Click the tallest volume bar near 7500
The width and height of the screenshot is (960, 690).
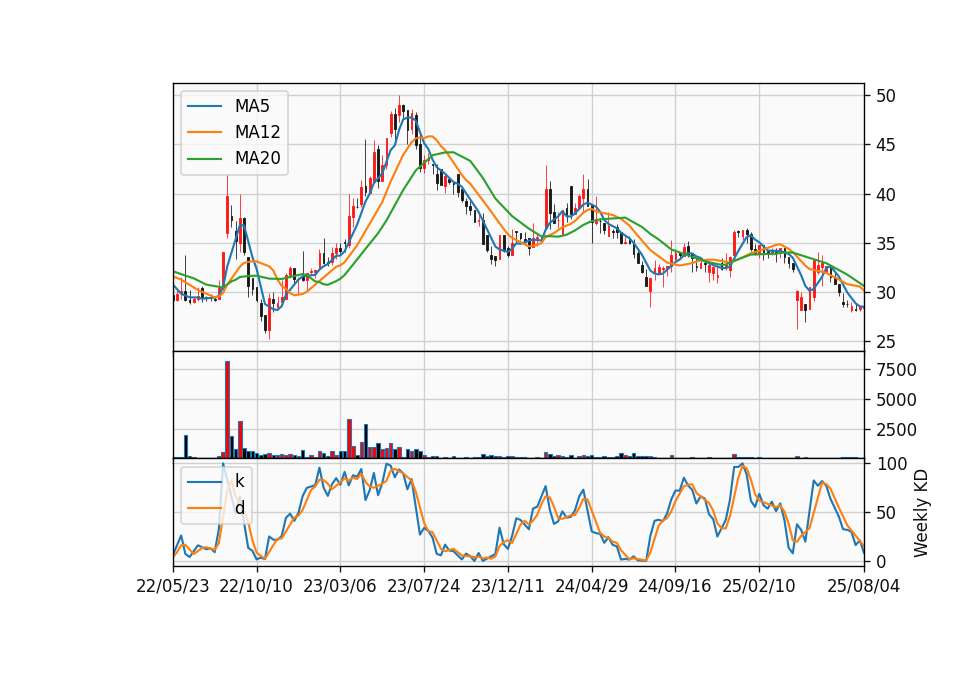(x=228, y=410)
